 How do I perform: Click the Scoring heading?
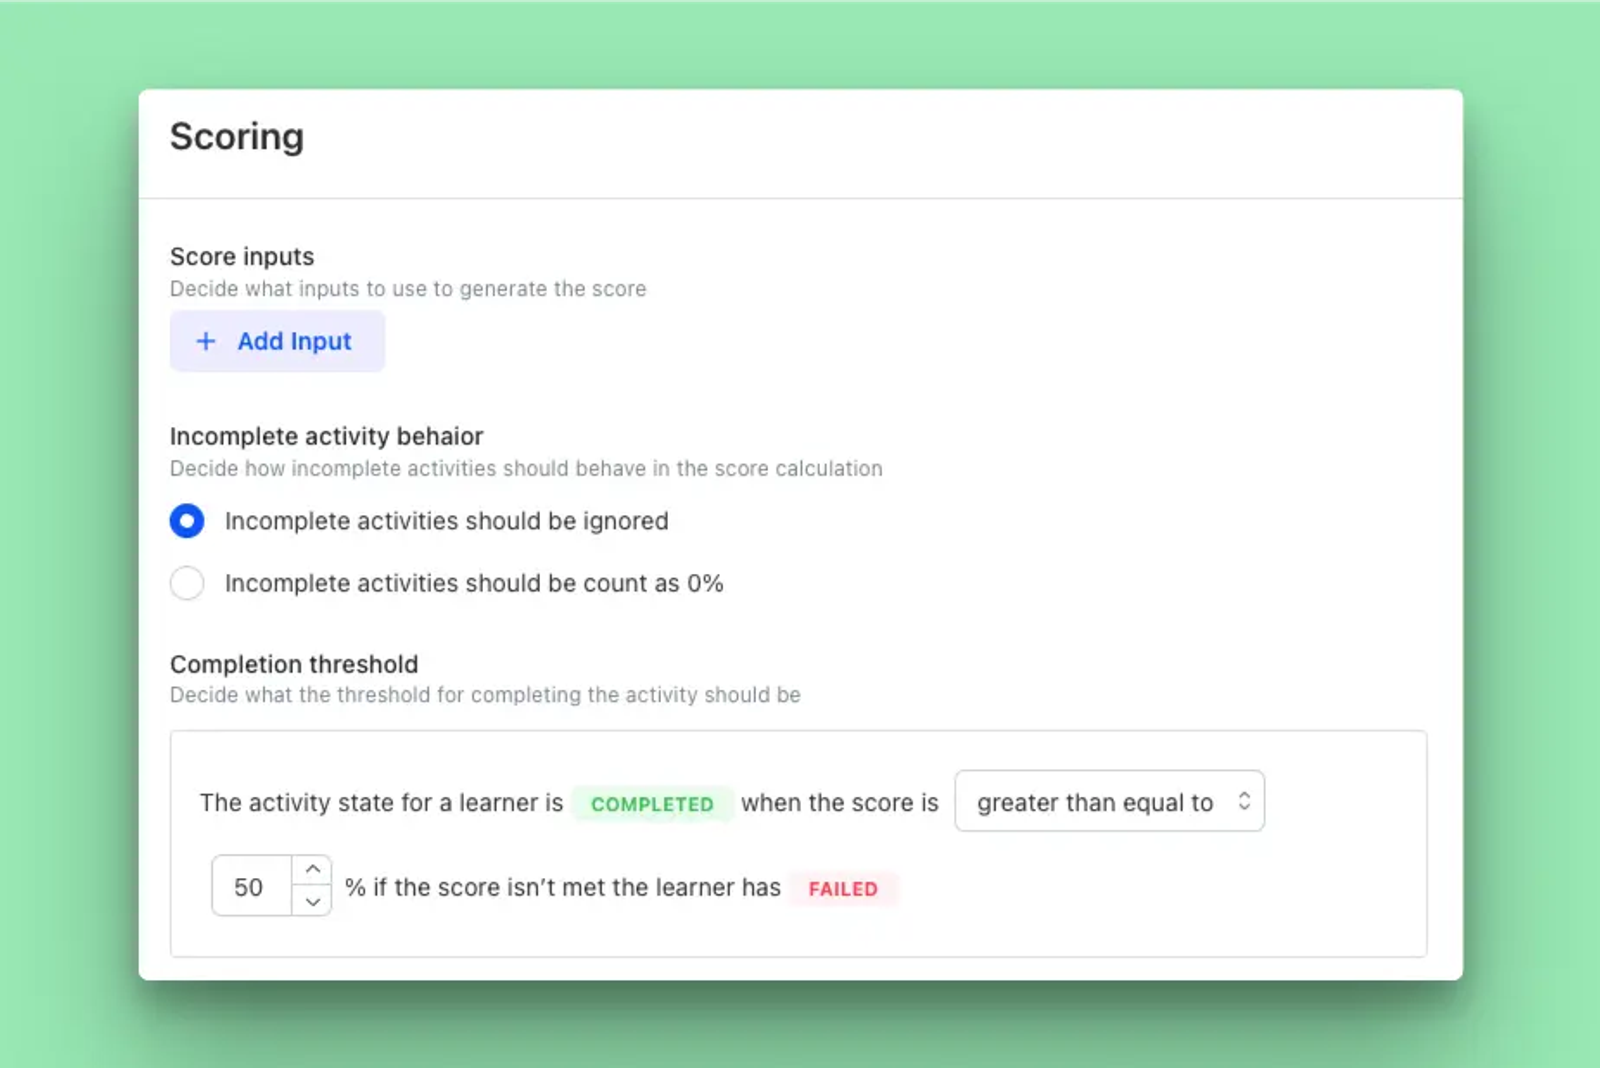[x=237, y=136]
